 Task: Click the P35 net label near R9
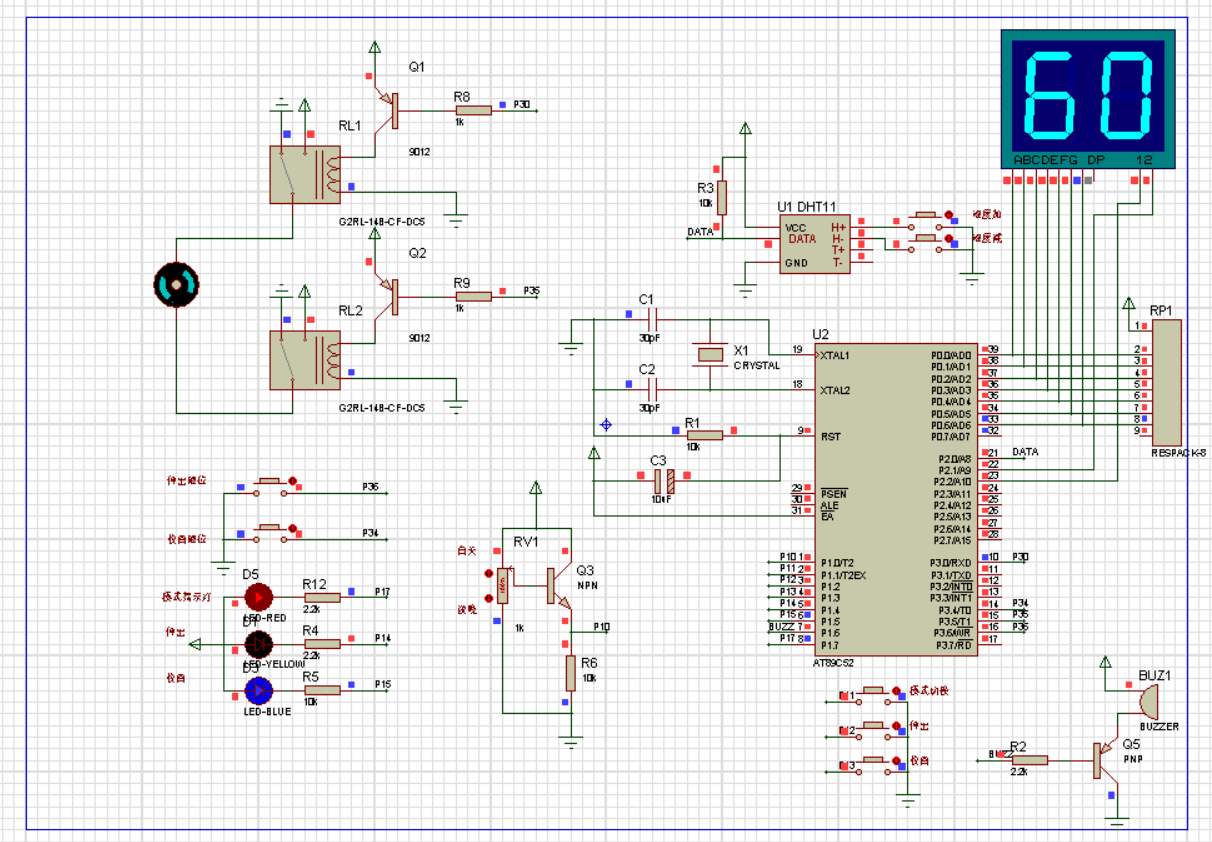click(x=532, y=290)
